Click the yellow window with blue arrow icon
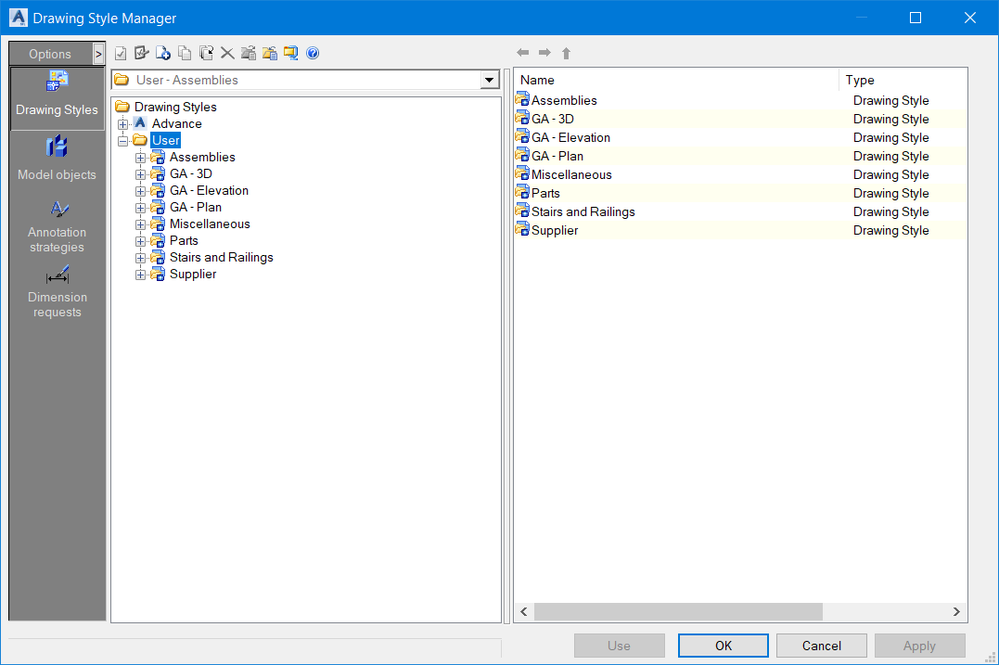 (291, 53)
